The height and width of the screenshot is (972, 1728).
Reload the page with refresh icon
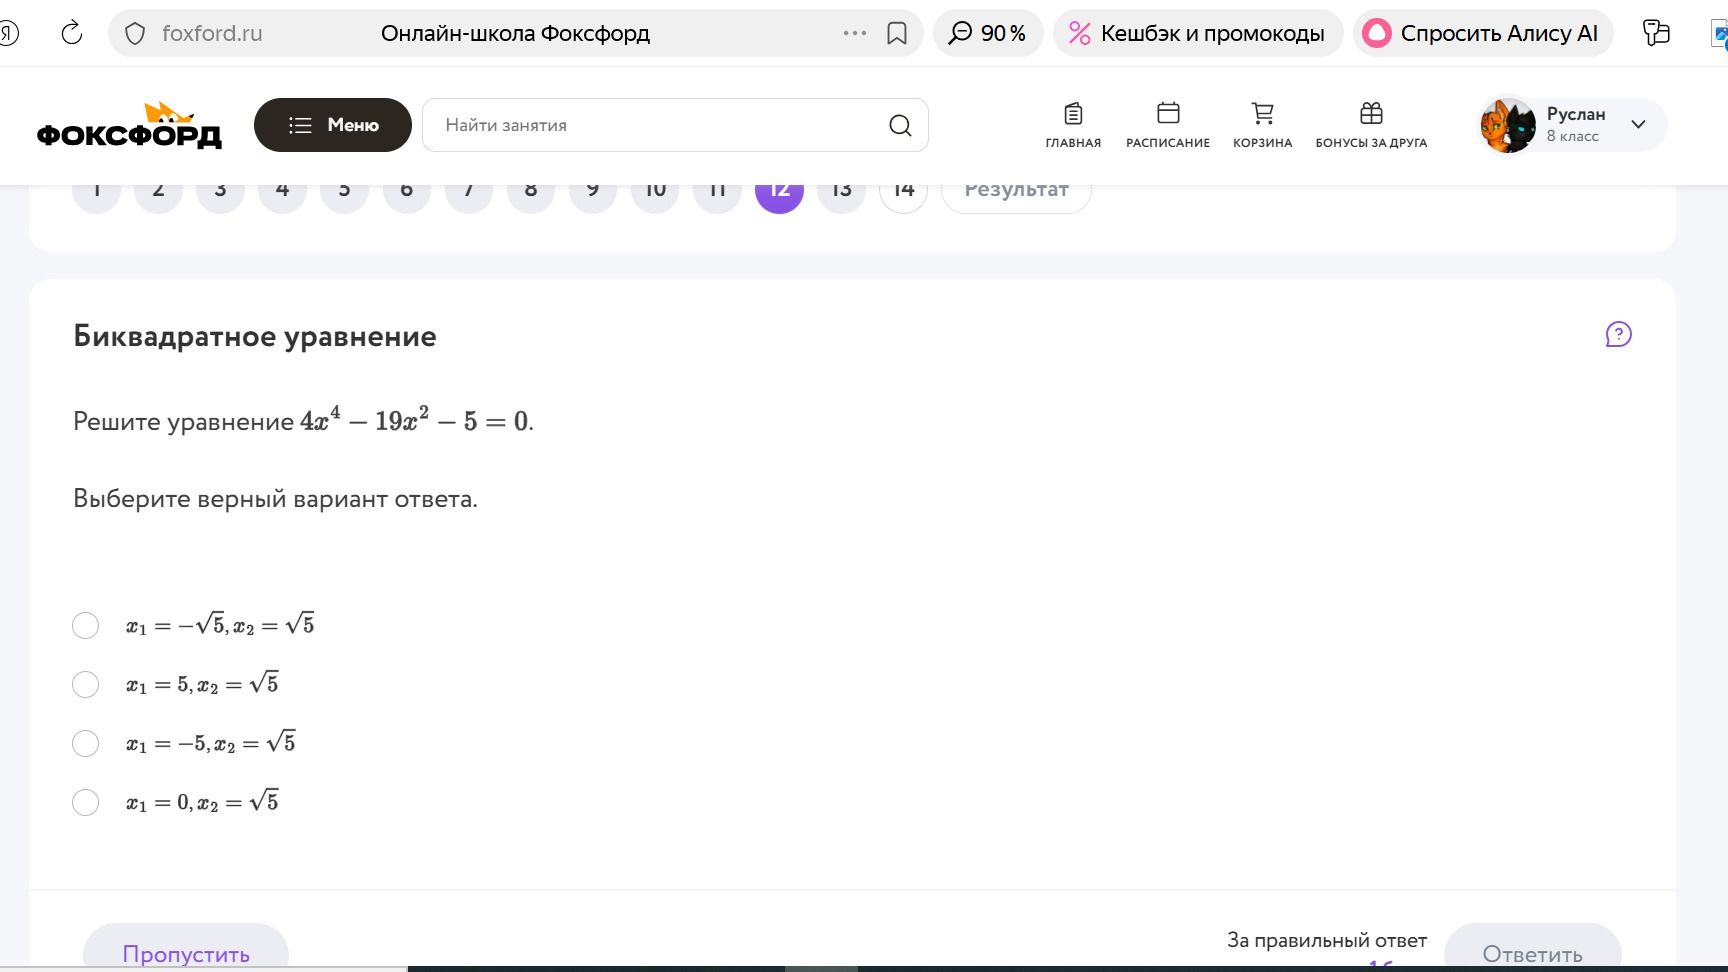click(x=71, y=33)
